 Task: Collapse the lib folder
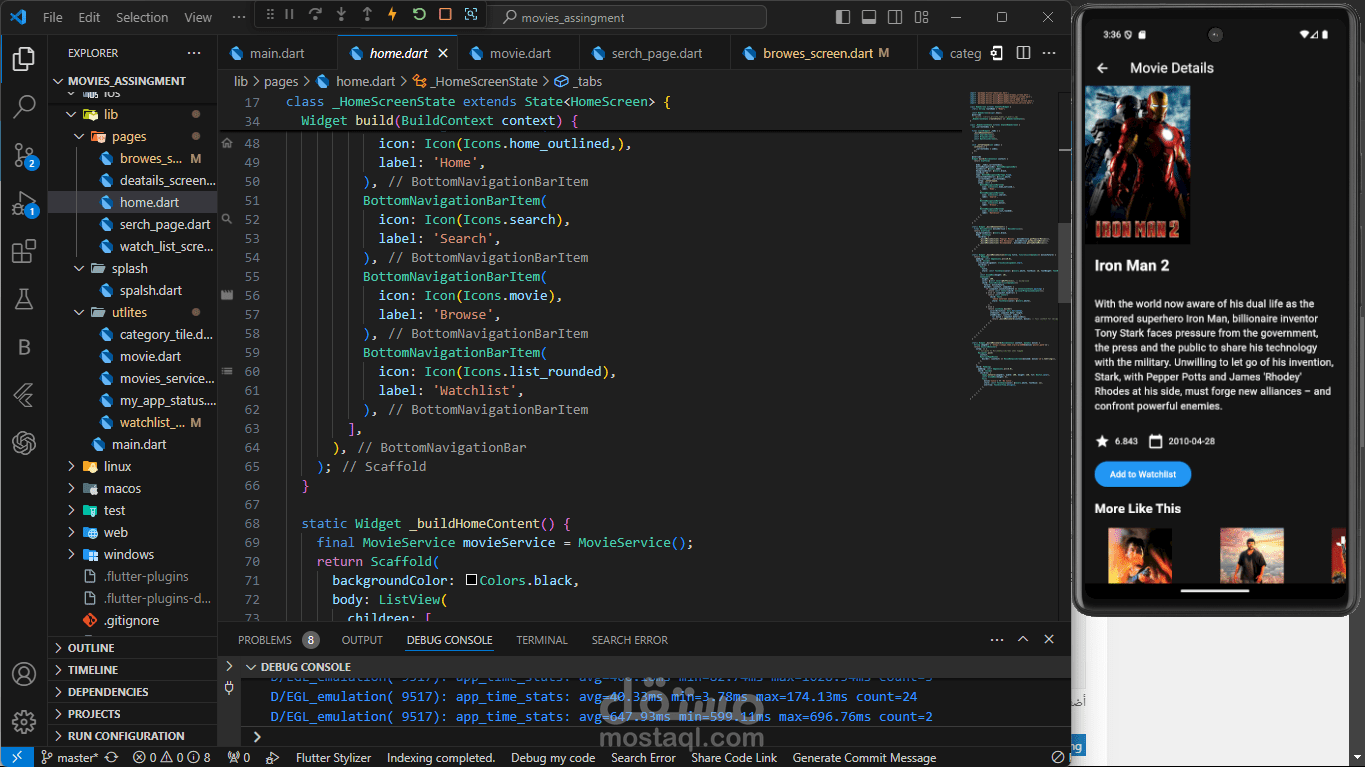110,114
